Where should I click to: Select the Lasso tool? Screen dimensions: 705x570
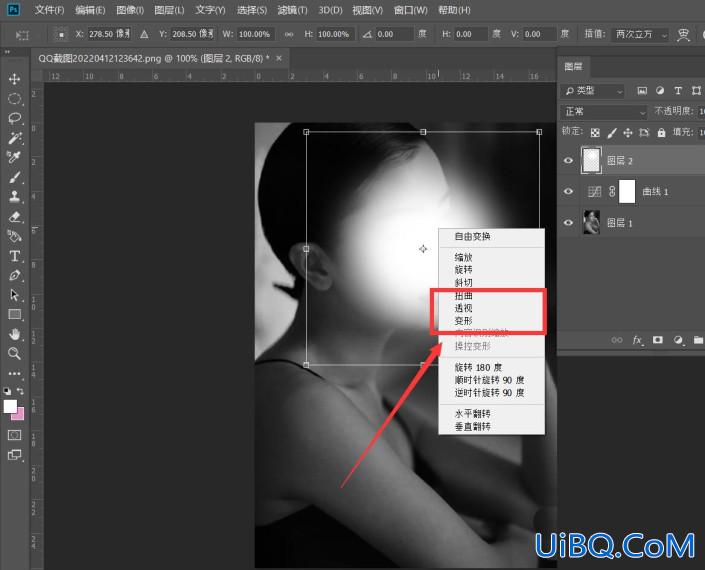(14, 118)
